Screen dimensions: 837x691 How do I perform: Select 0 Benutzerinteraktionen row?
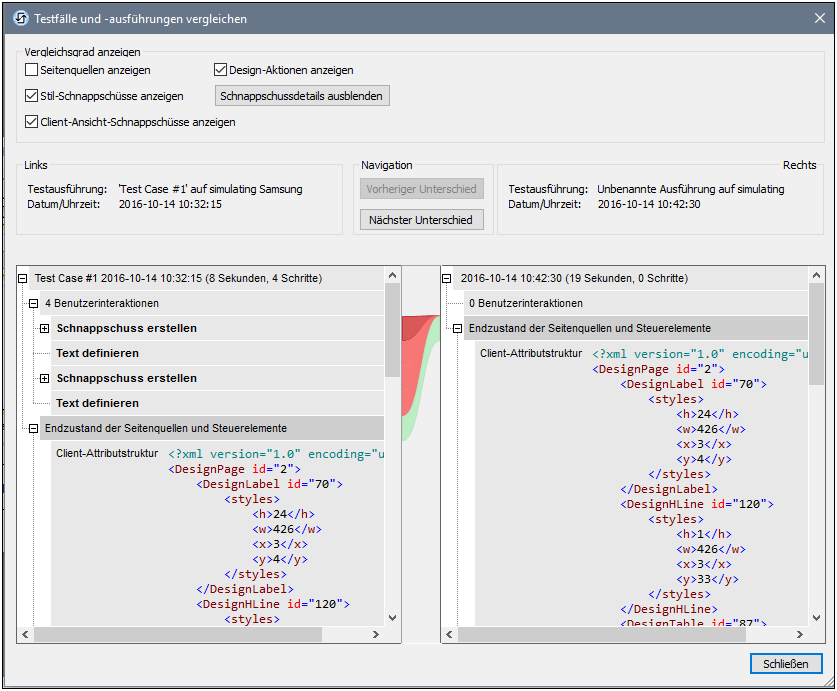tap(525, 303)
